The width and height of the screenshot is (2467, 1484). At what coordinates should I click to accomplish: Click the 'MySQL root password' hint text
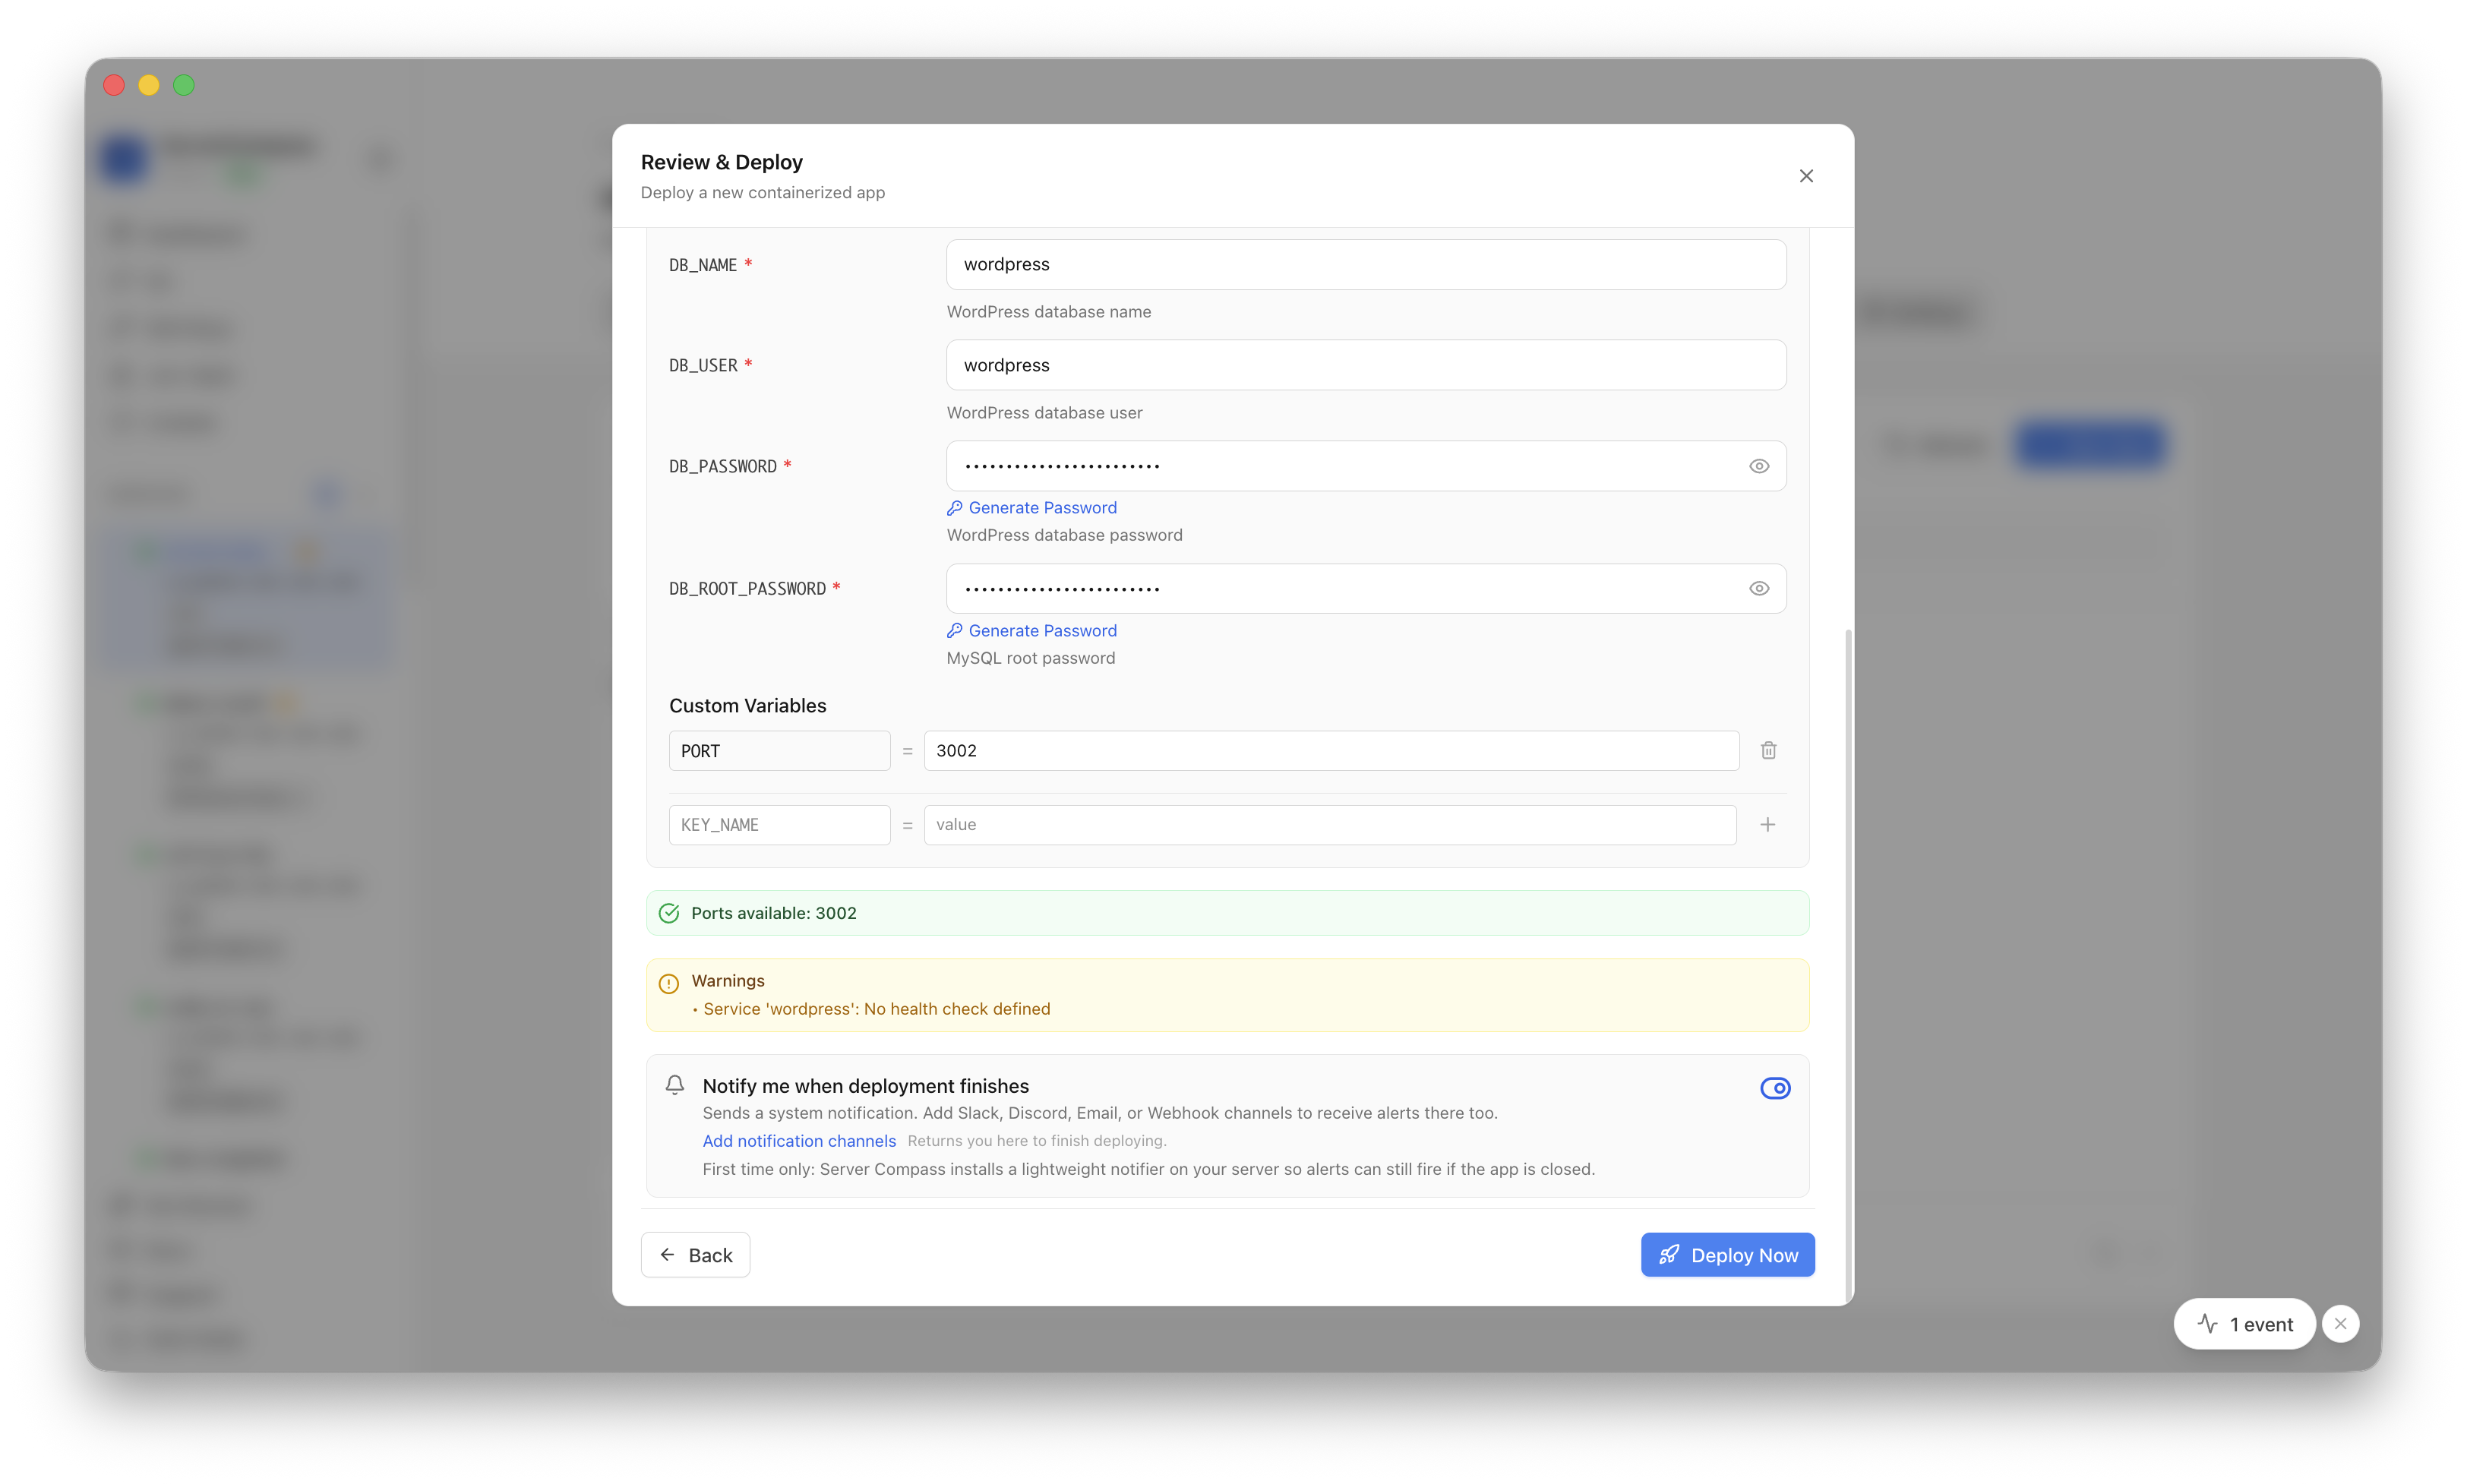[x=1031, y=658]
